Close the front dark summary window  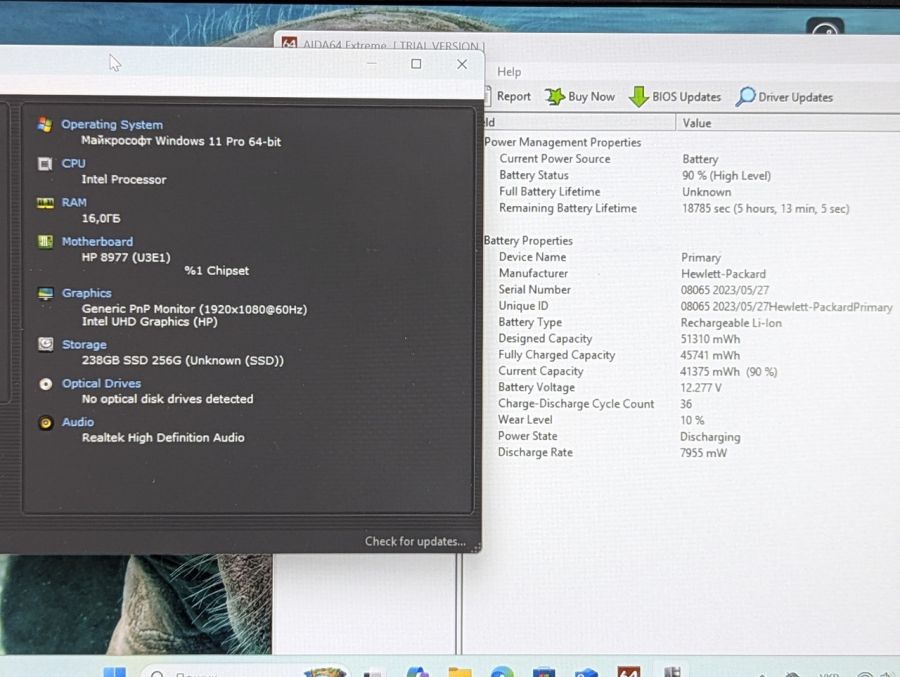pos(462,64)
